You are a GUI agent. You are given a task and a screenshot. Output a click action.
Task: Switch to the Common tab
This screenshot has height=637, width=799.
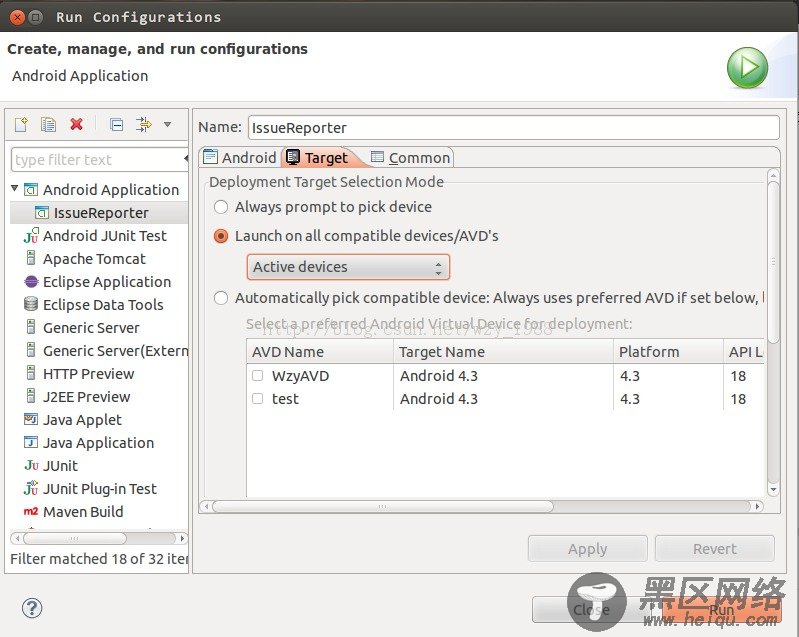(411, 157)
